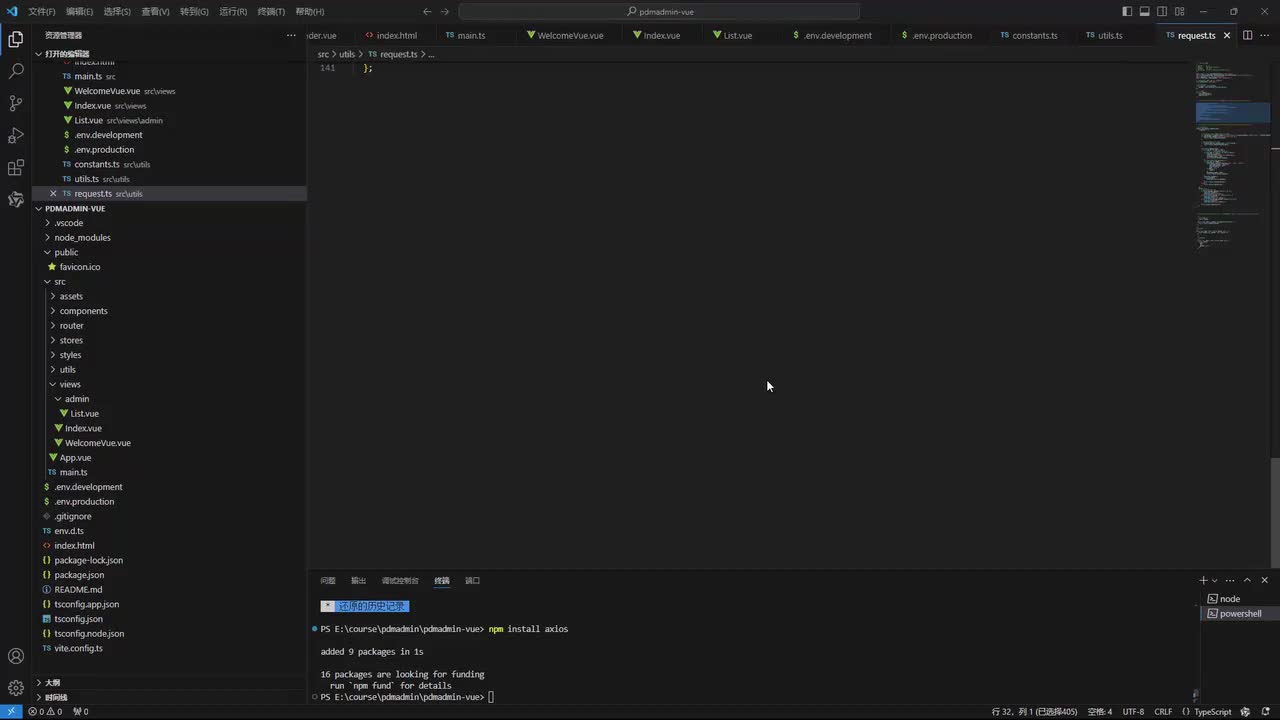The image size is (1280, 720).
Task: Open the Run and Debug view icon
Action: pos(16,136)
